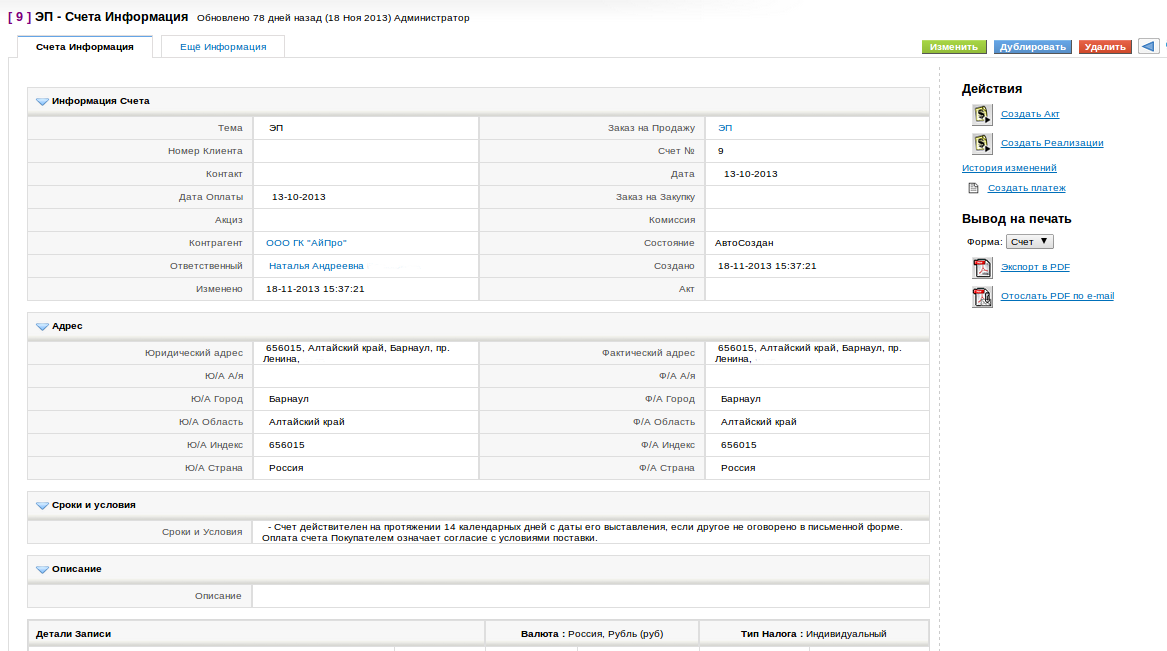Collapse the Информация Счета section
The image size is (1167, 651).
[42, 101]
